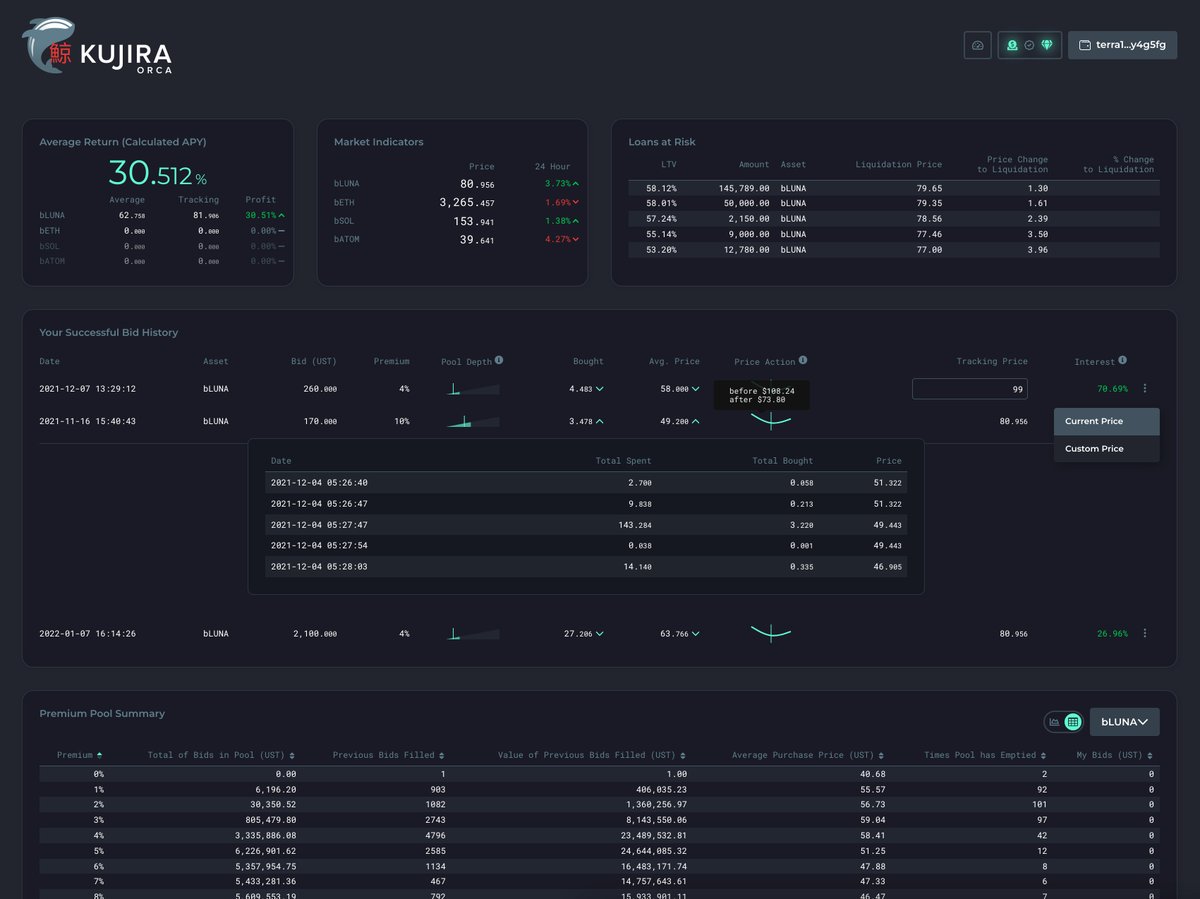Click the wallet icon beside terra1 address
The width and height of the screenshot is (1200, 899).
[x=1085, y=45]
